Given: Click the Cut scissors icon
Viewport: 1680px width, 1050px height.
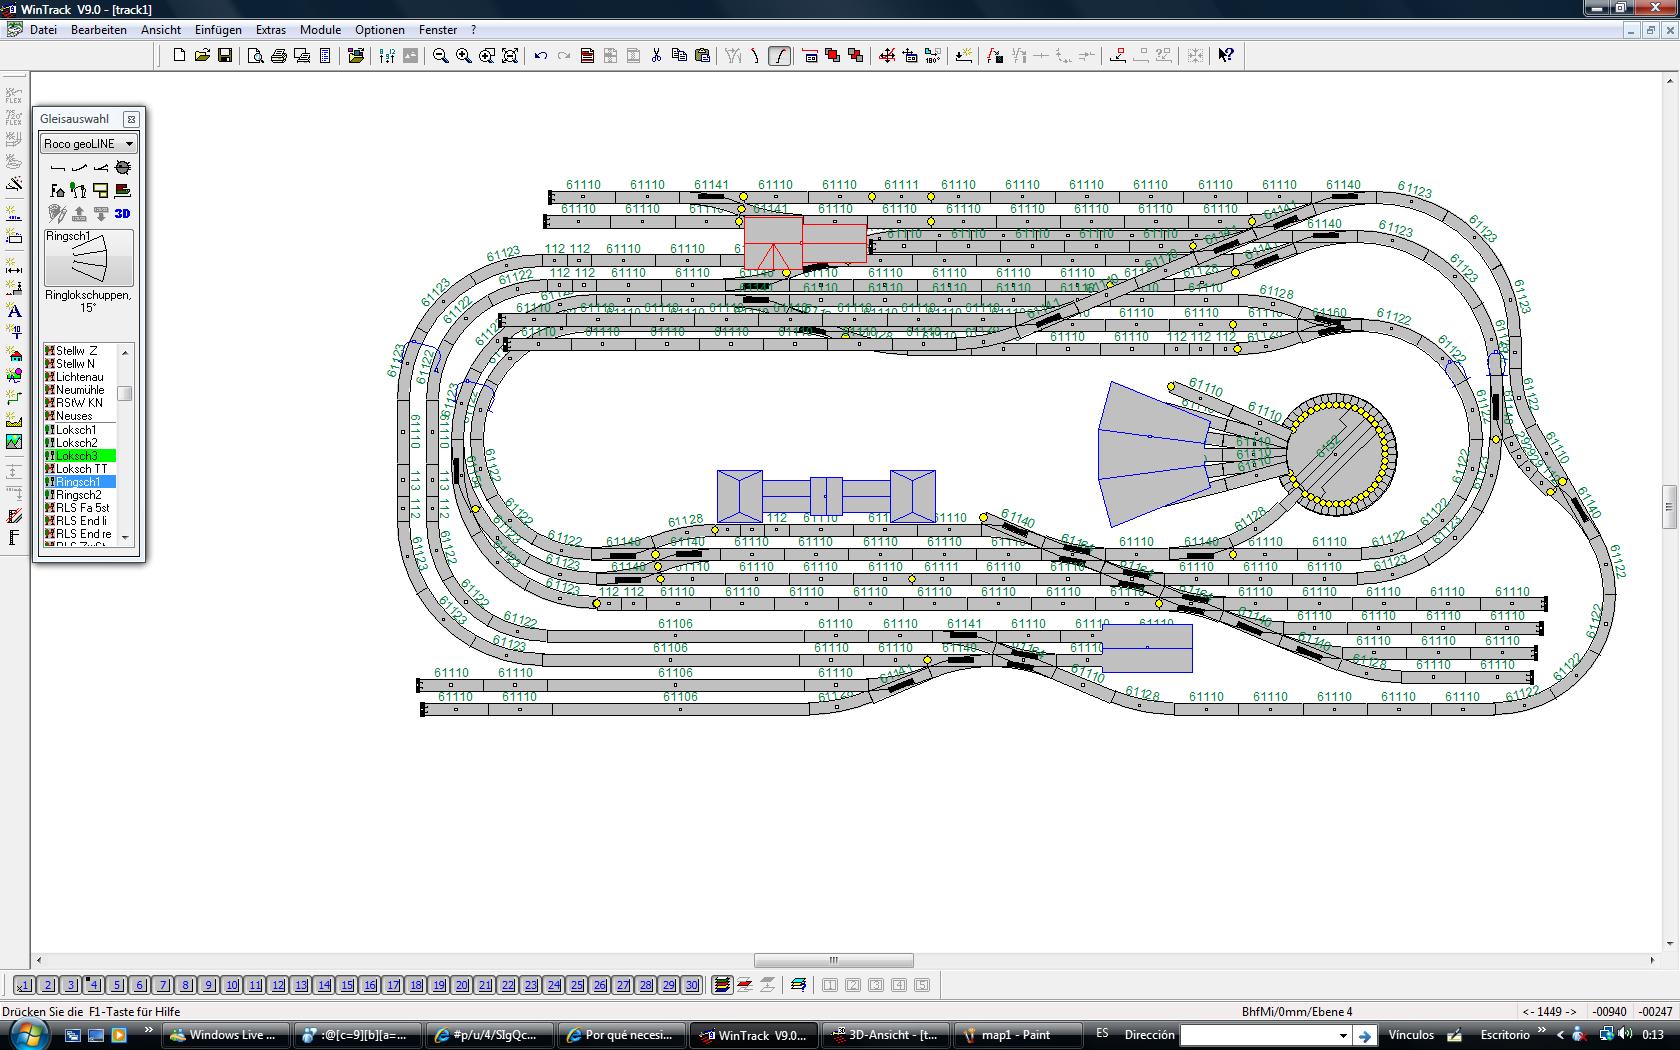Looking at the screenshot, I should pos(656,55).
